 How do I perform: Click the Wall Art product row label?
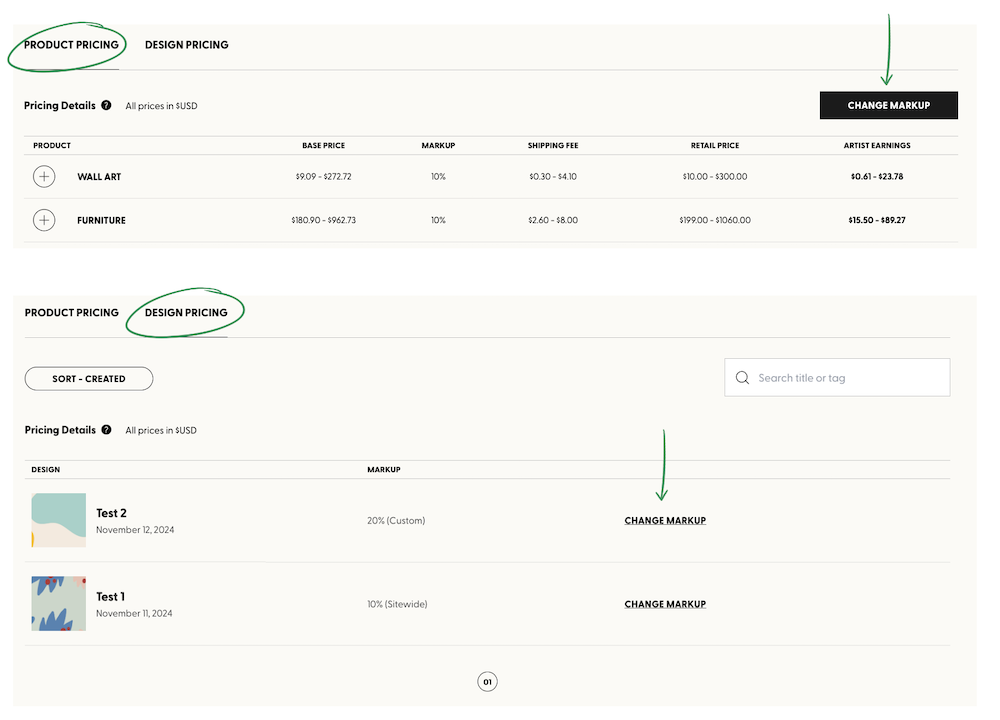[x=99, y=177]
